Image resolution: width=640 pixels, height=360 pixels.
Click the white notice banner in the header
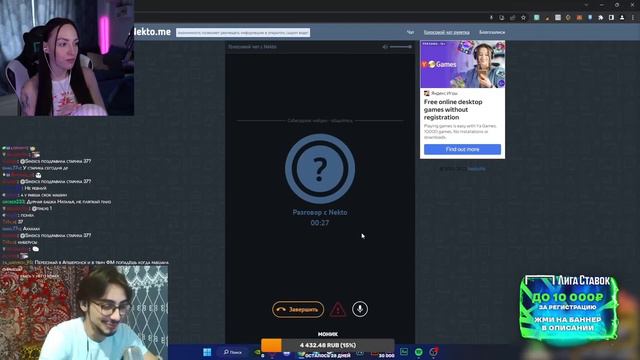[243, 33]
